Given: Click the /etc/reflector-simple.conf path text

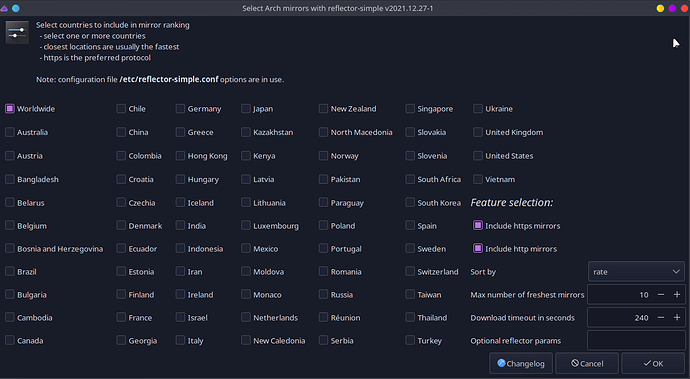Looking at the screenshot, I should pos(169,79).
